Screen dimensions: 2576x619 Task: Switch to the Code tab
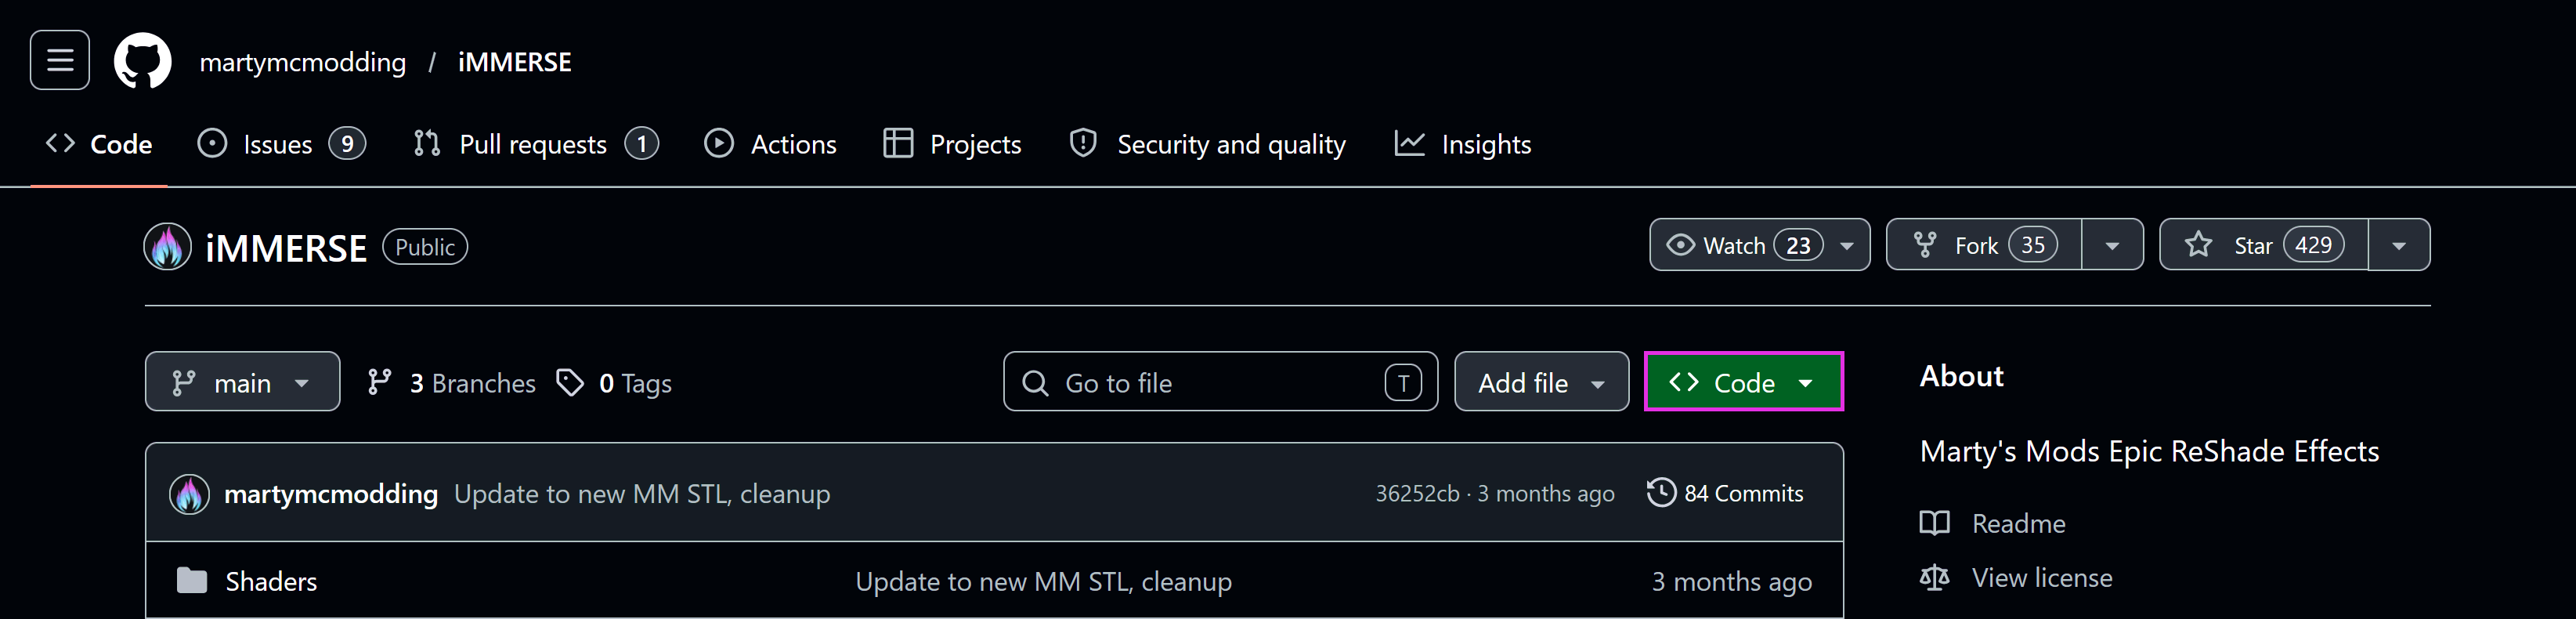click(99, 145)
